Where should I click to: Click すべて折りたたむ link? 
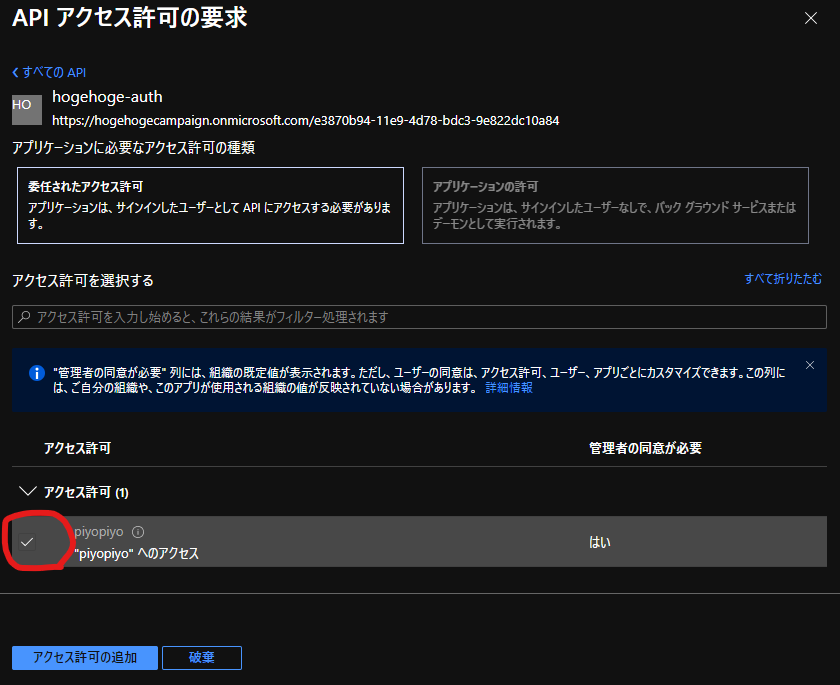point(783,278)
